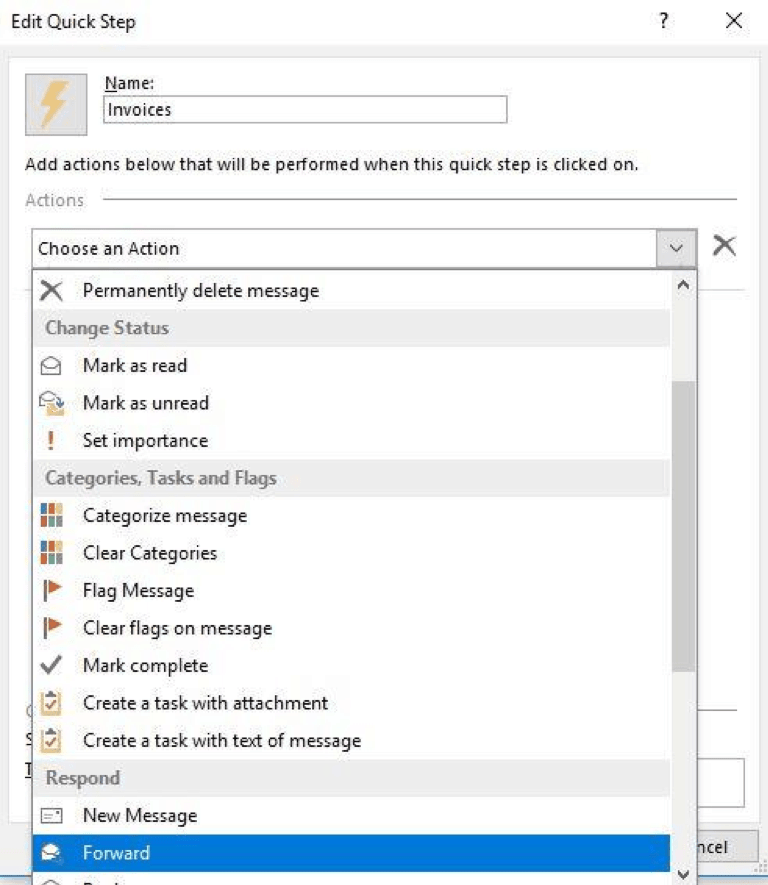The image size is (768, 885).
Task: Click the Flag Message flag icon
Action: pyautogui.click(x=51, y=591)
